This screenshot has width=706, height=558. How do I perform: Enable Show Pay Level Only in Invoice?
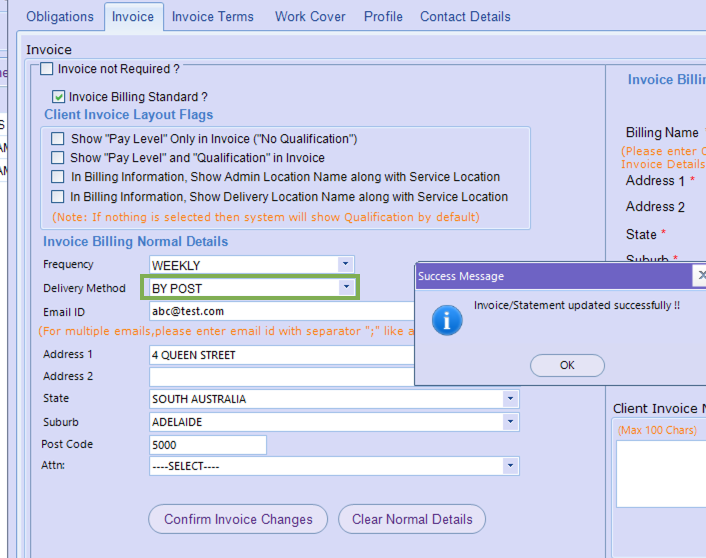pyautogui.click(x=58, y=139)
